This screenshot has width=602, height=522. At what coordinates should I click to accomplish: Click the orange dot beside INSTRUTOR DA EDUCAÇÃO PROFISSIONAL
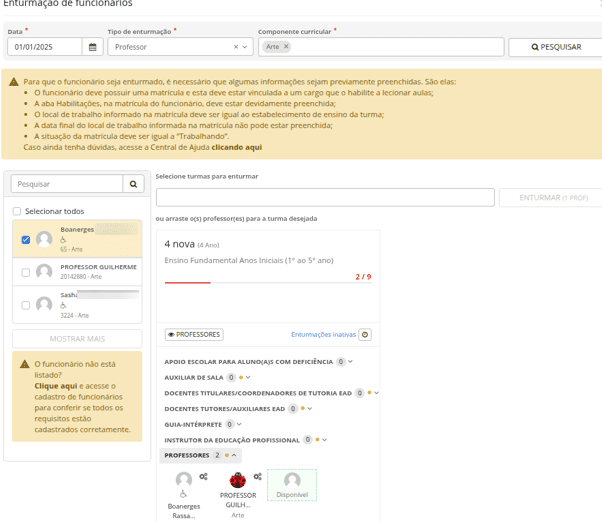point(317,439)
